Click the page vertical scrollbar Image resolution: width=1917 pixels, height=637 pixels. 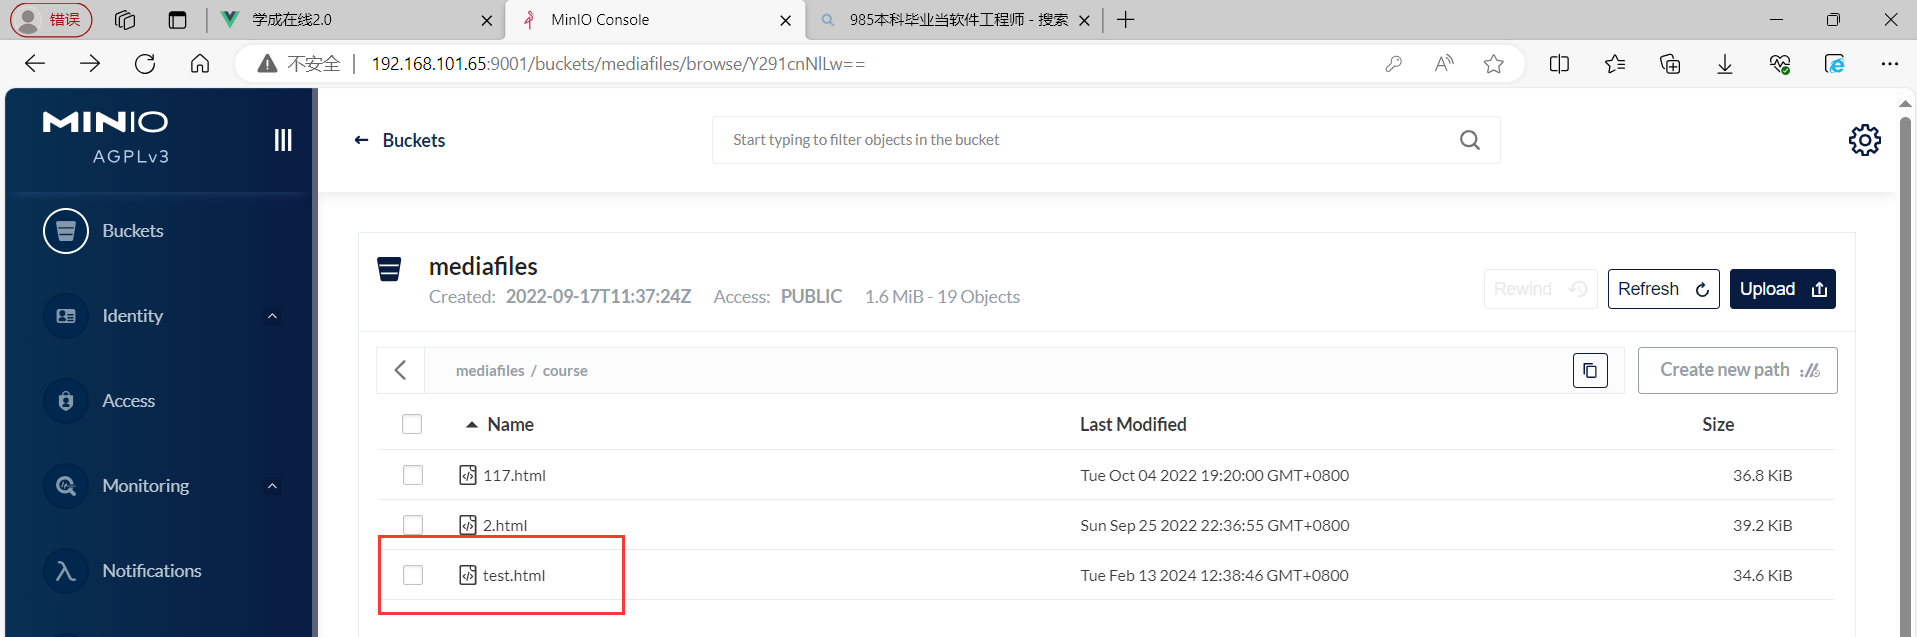[x=1905, y=375]
